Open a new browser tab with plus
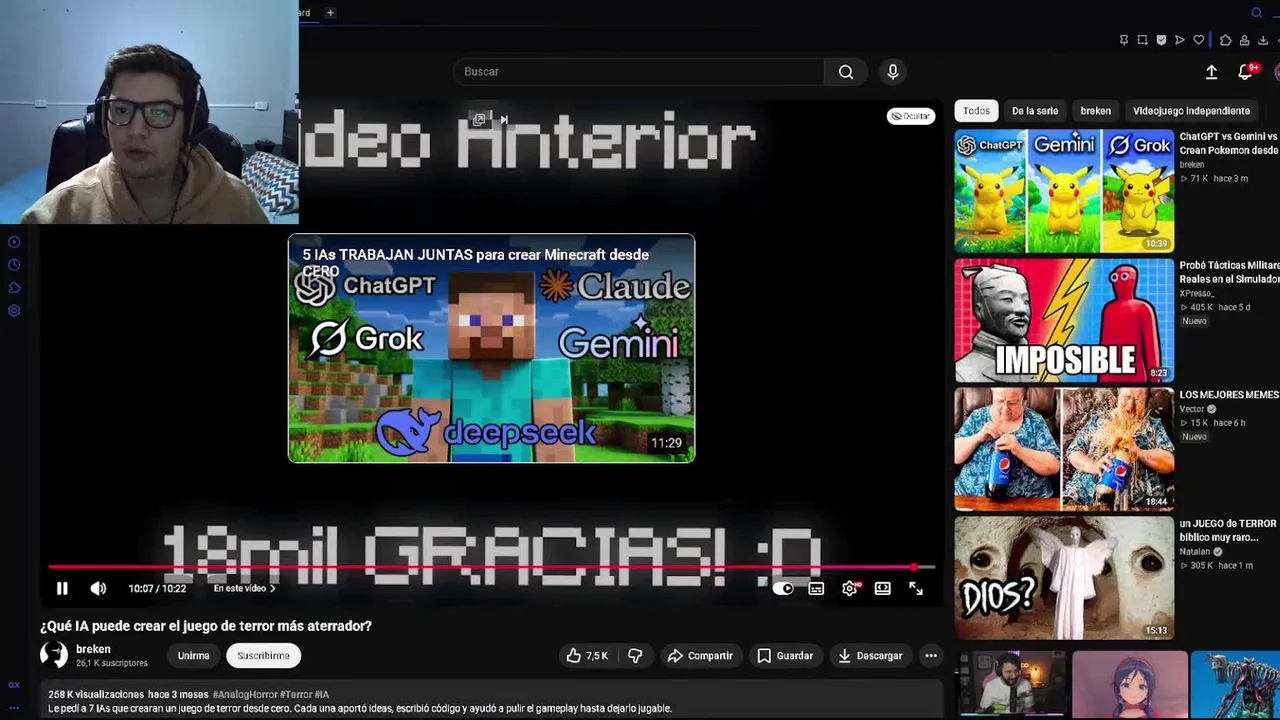The height and width of the screenshot is (720, 1280). (330, 13)
